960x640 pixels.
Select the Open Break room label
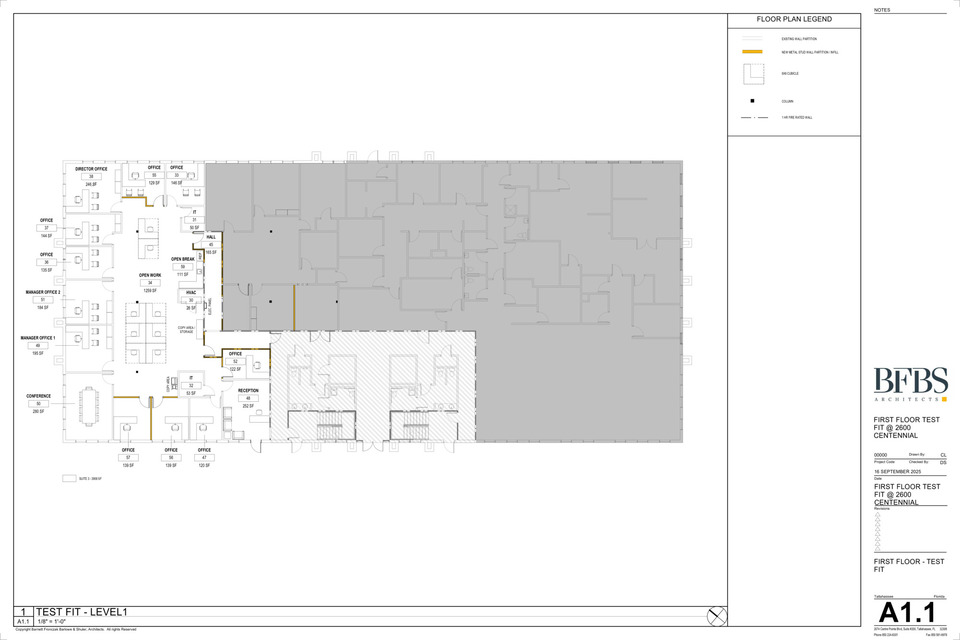coord(182,259)
